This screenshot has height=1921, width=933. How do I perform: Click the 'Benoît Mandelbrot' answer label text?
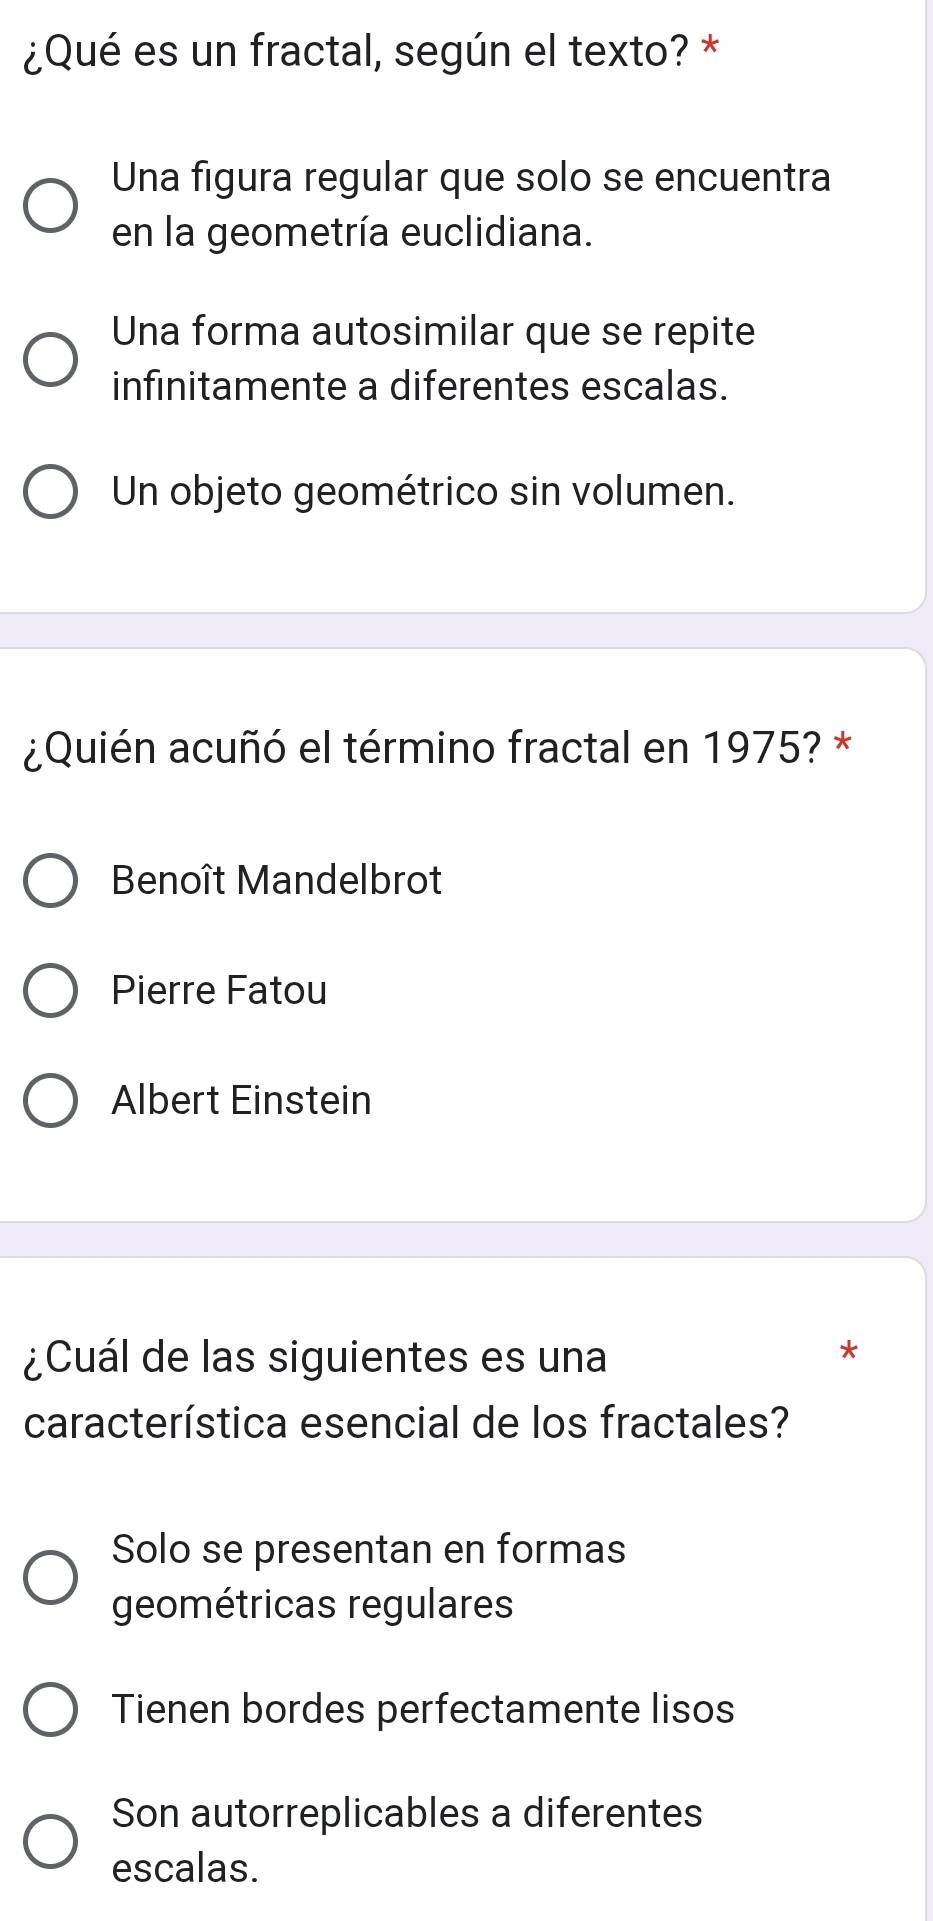point(277,880)
